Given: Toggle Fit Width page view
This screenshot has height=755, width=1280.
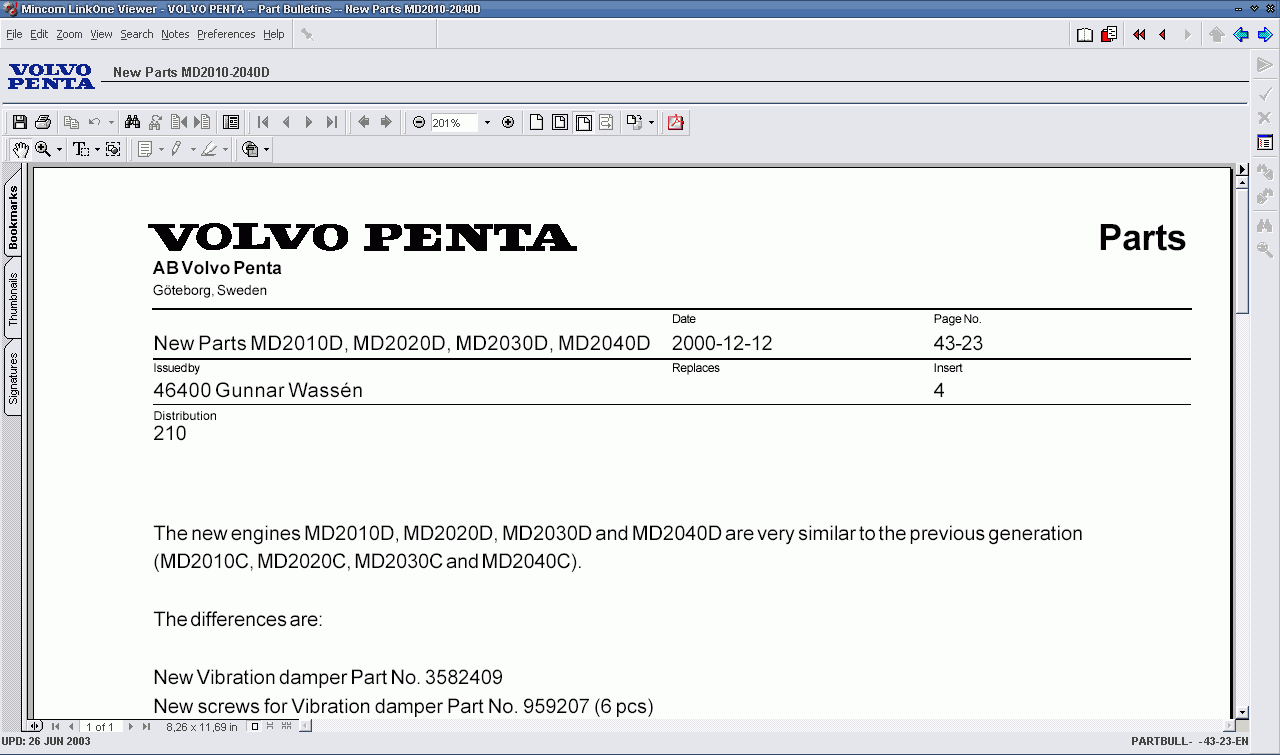Looking at the screenshot, I should pyautogui.click(x=584, y=121).
